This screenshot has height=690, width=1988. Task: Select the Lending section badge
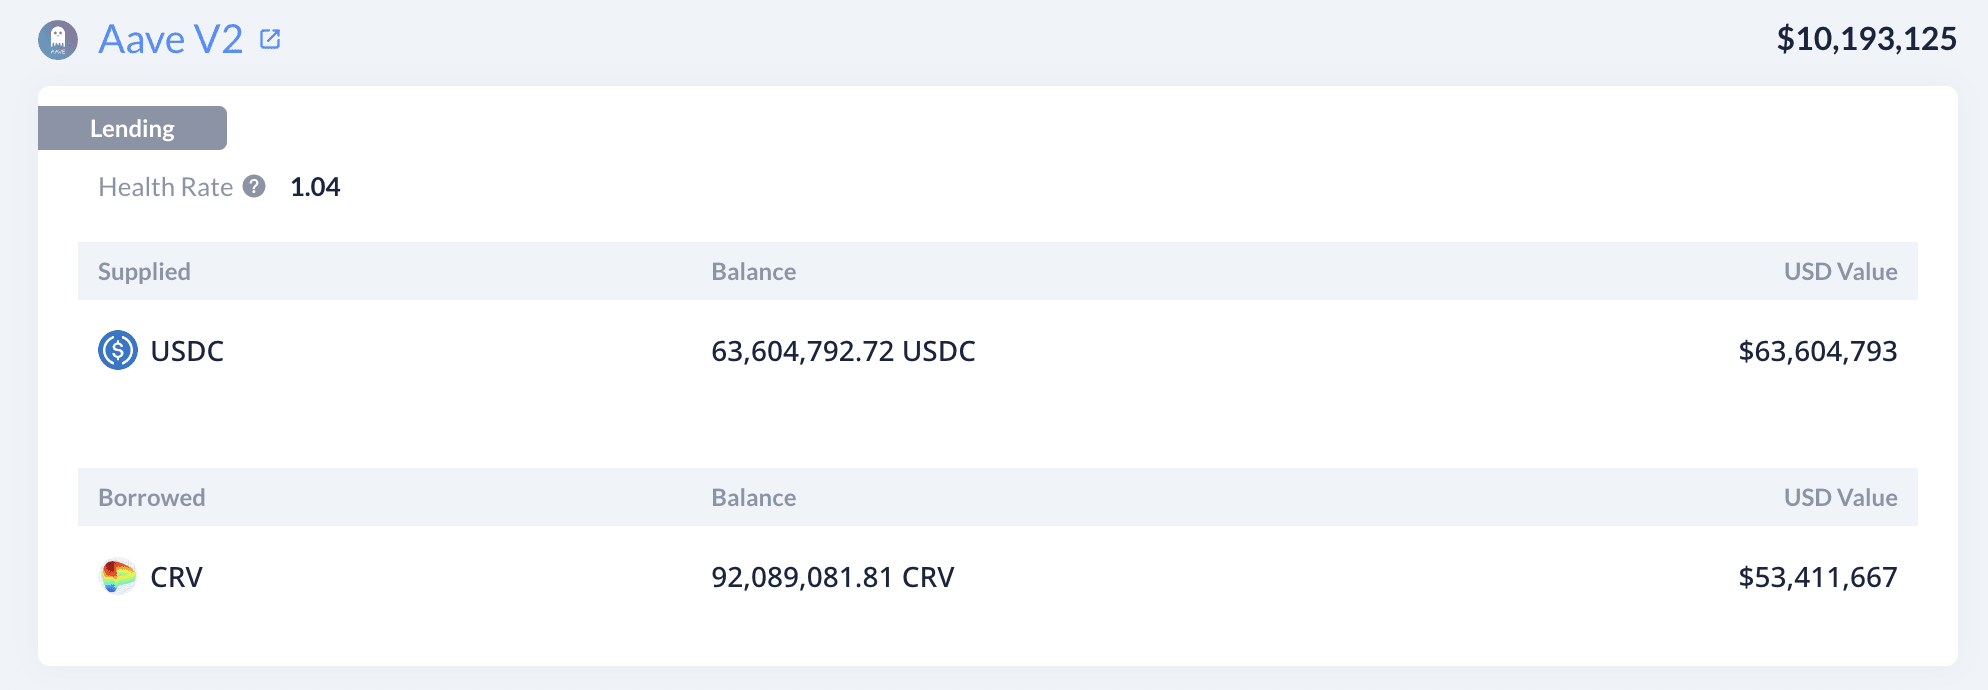pyautogui.click(x=132, y=128)
